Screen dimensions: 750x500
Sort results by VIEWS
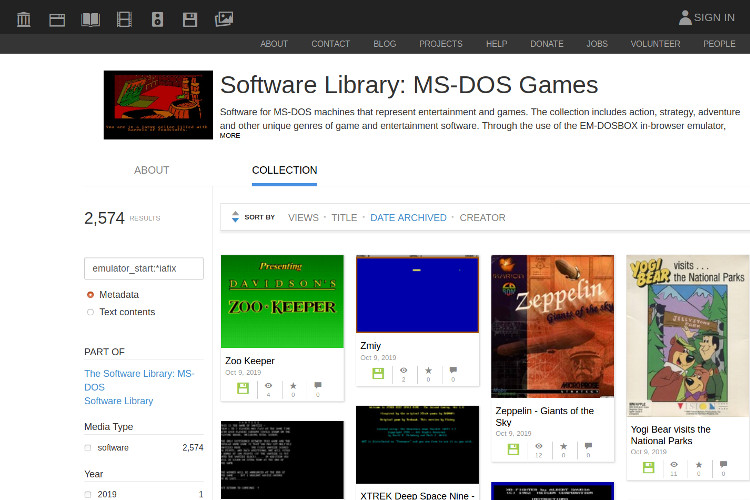point(303,217)
